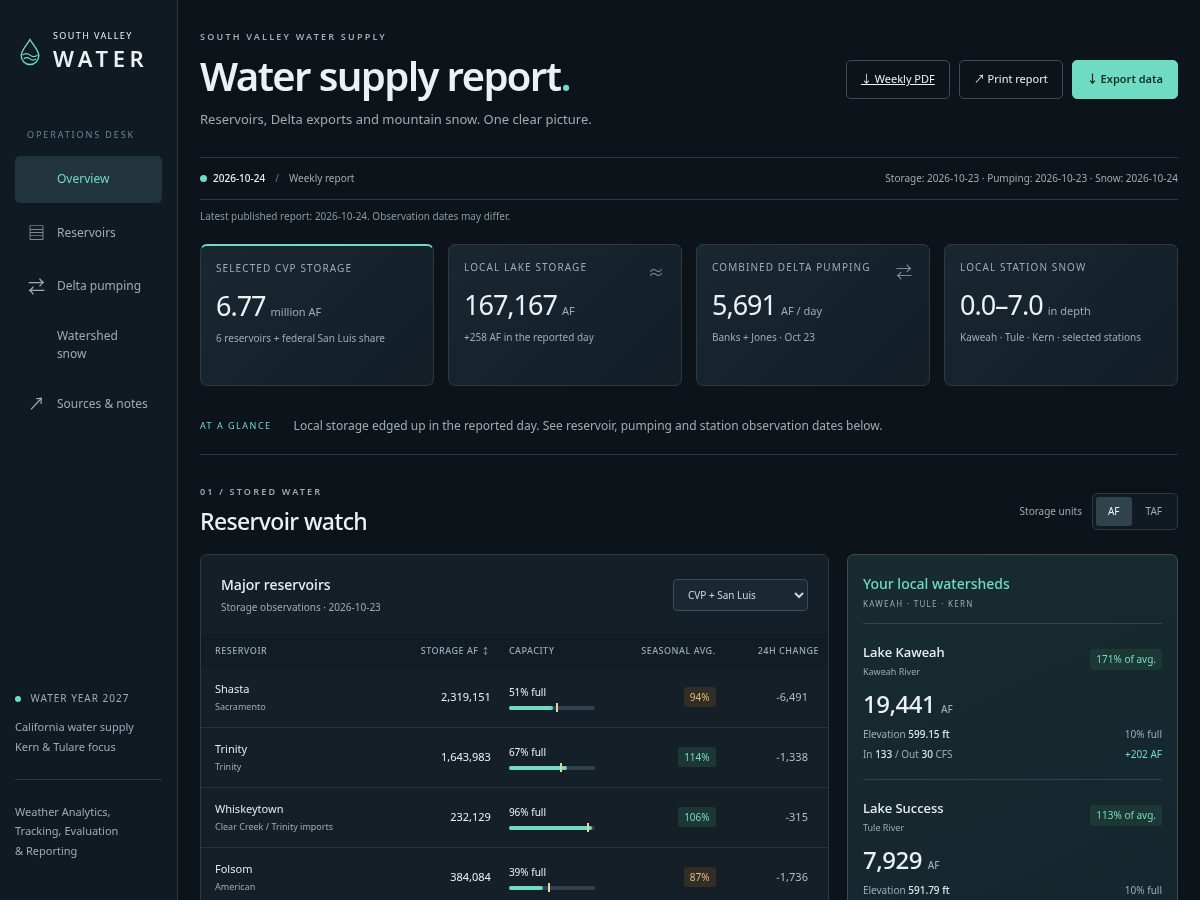Click Folsom's 39% full capacity bar
This screenshot has width=1200, height=900.
coord(552,888)
